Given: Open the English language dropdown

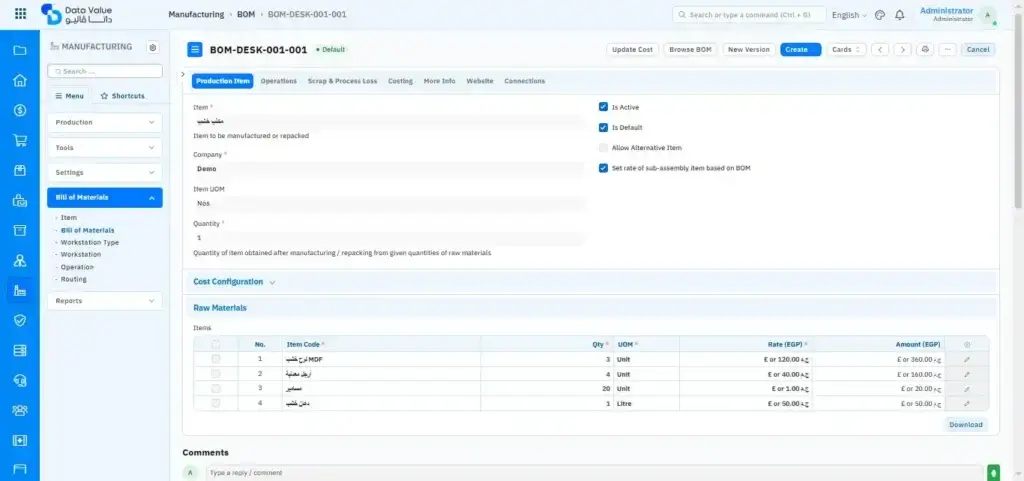Looking at the screenshot, I should 849,15.
